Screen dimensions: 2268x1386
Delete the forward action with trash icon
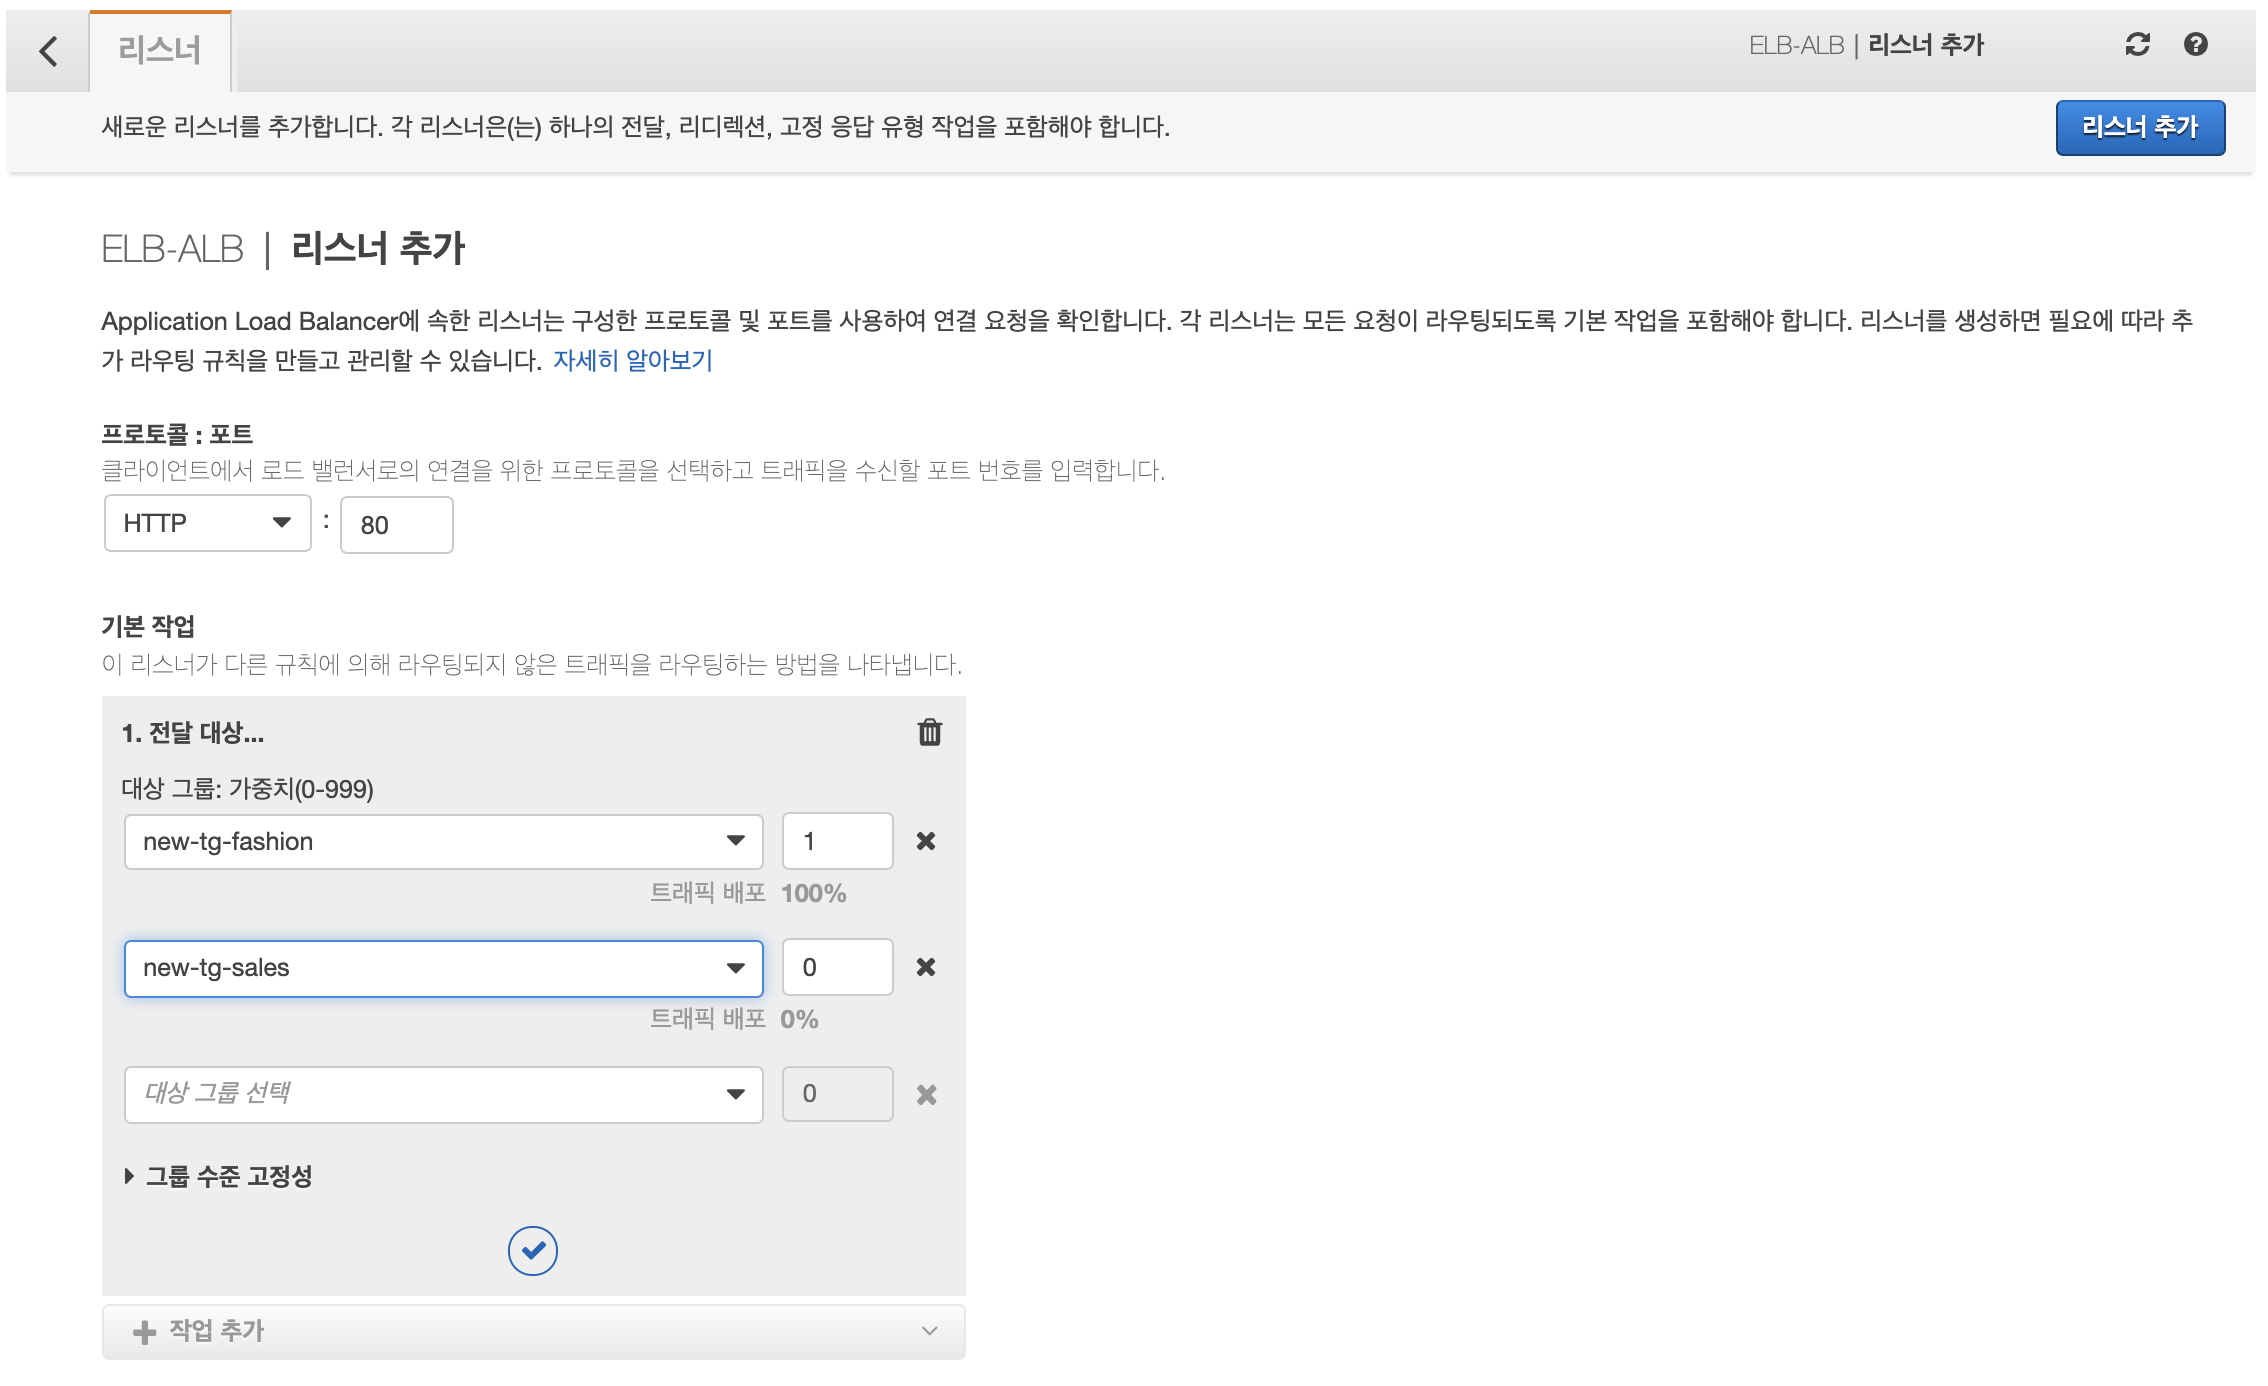point(929,732)
